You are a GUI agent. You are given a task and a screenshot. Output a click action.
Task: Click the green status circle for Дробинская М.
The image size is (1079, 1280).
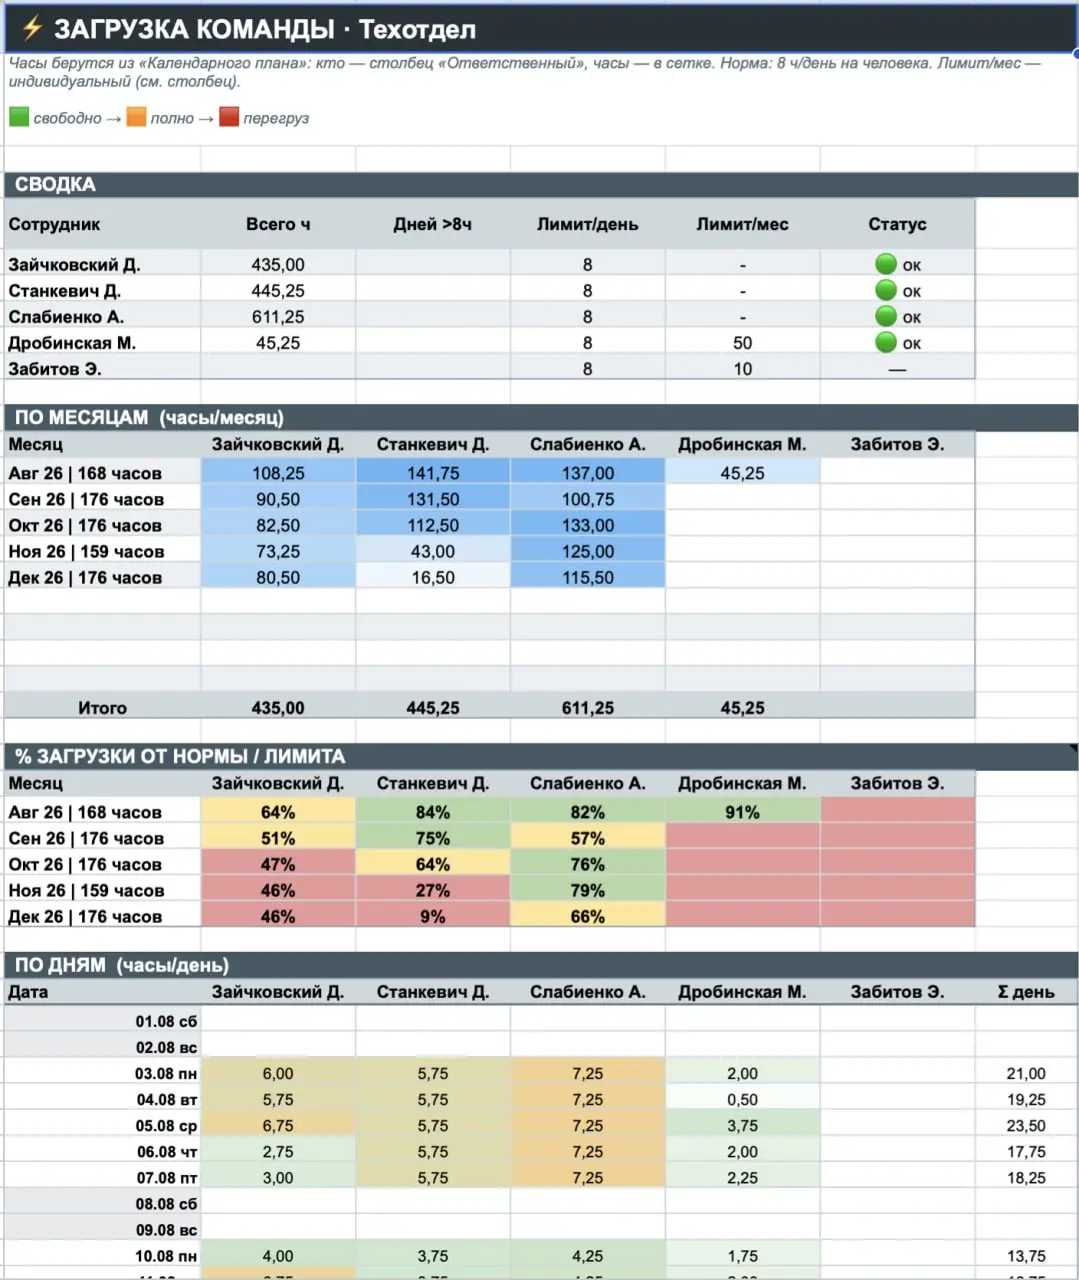pos(886,342)
